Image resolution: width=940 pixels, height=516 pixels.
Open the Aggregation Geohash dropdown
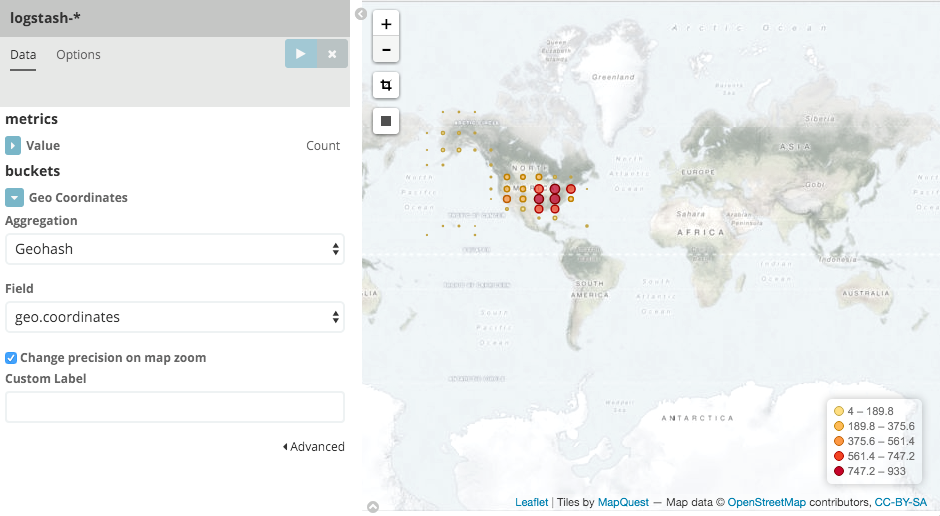tap(175, 249)
